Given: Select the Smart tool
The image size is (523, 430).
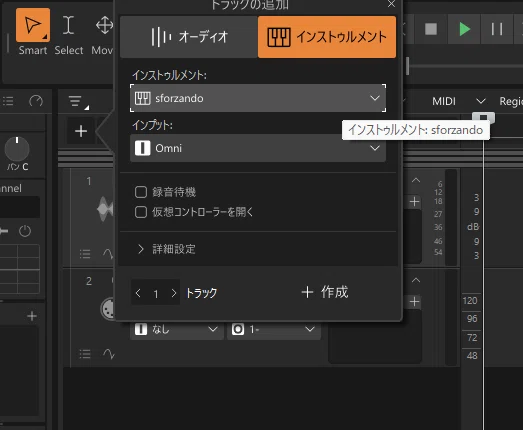Looking at the screenshot, I should [x=33, y=25].
